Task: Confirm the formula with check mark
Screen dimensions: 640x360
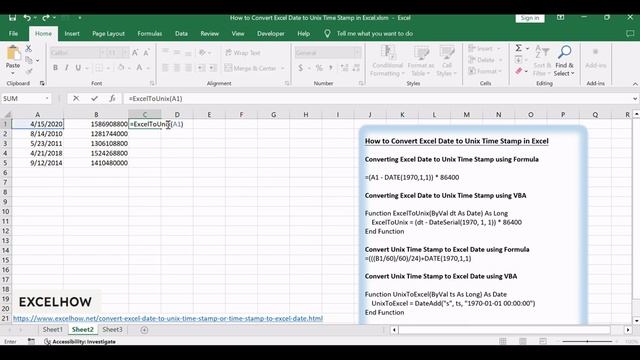Action: coord(94,98)
